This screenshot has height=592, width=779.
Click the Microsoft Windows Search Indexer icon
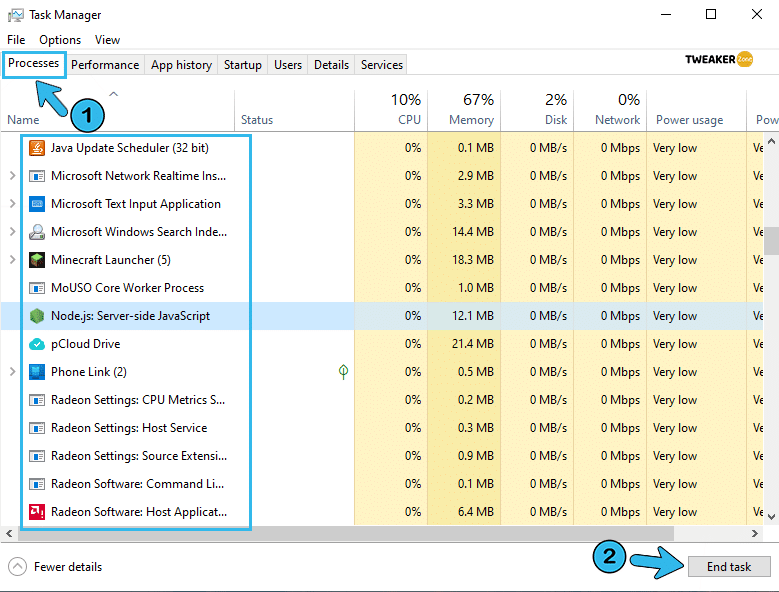(37, 232)
